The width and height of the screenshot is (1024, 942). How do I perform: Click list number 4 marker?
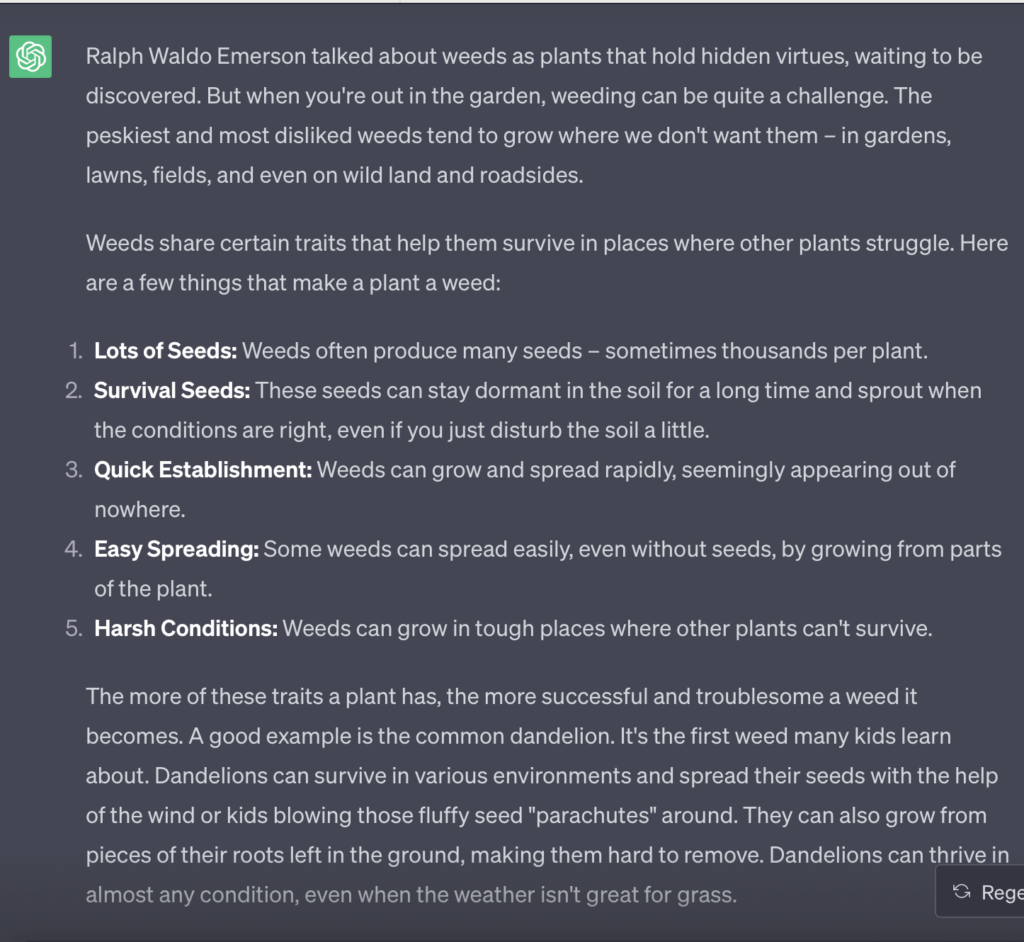pyautogui.click(x=74, y=549)
